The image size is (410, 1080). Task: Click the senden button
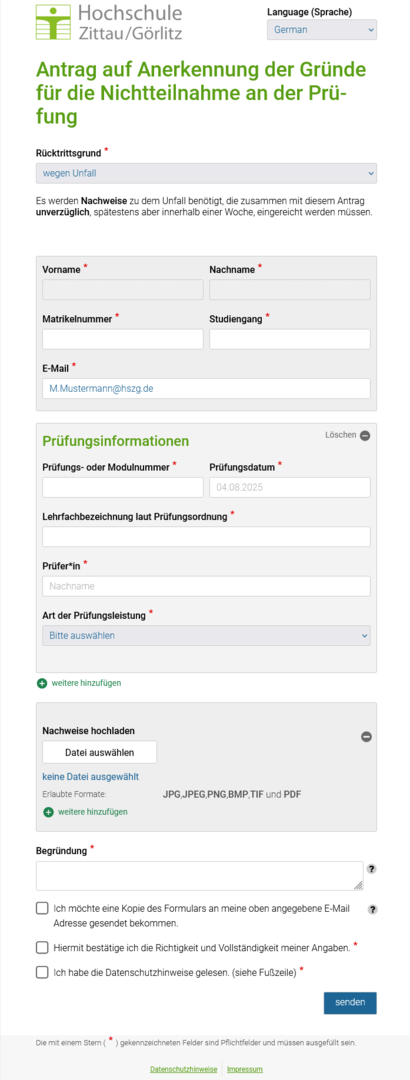350,1003
